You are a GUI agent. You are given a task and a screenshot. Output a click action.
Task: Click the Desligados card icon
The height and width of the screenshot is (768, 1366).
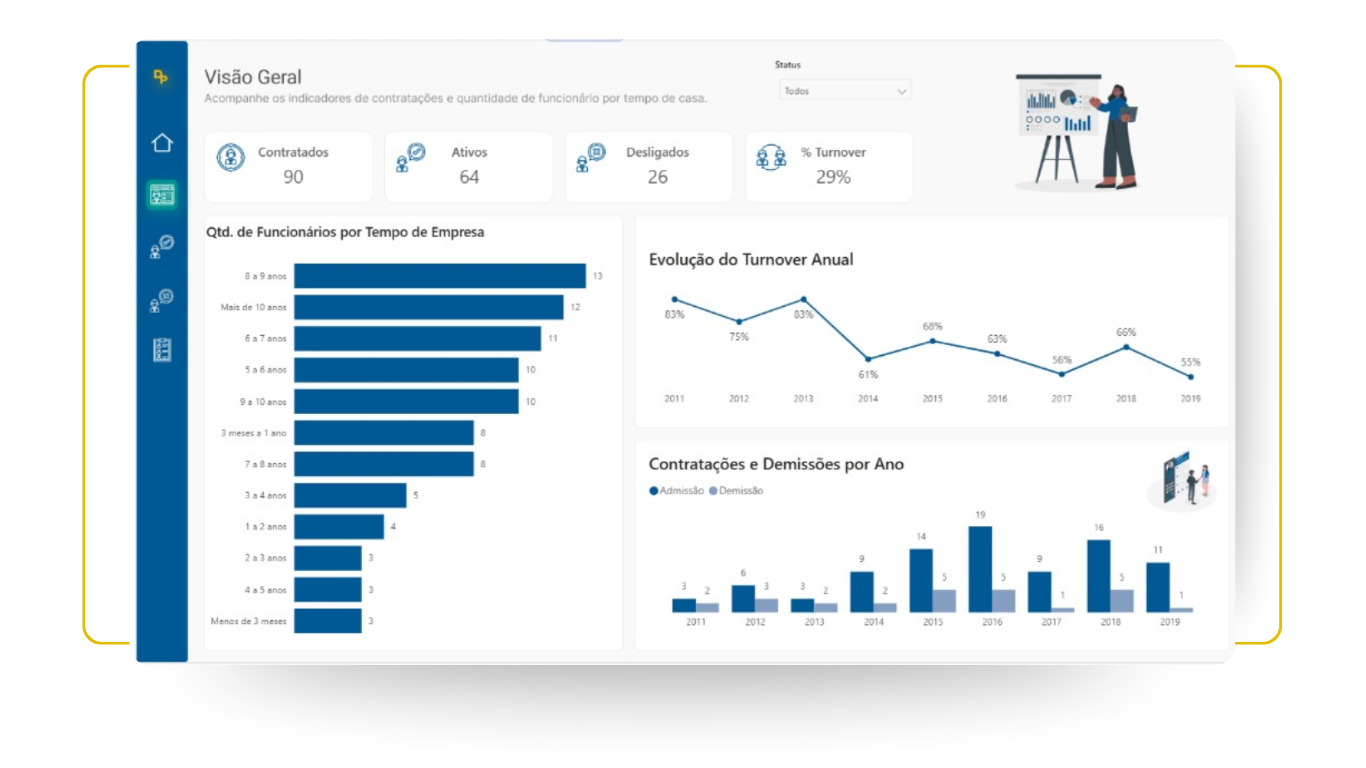click(591, 158)
